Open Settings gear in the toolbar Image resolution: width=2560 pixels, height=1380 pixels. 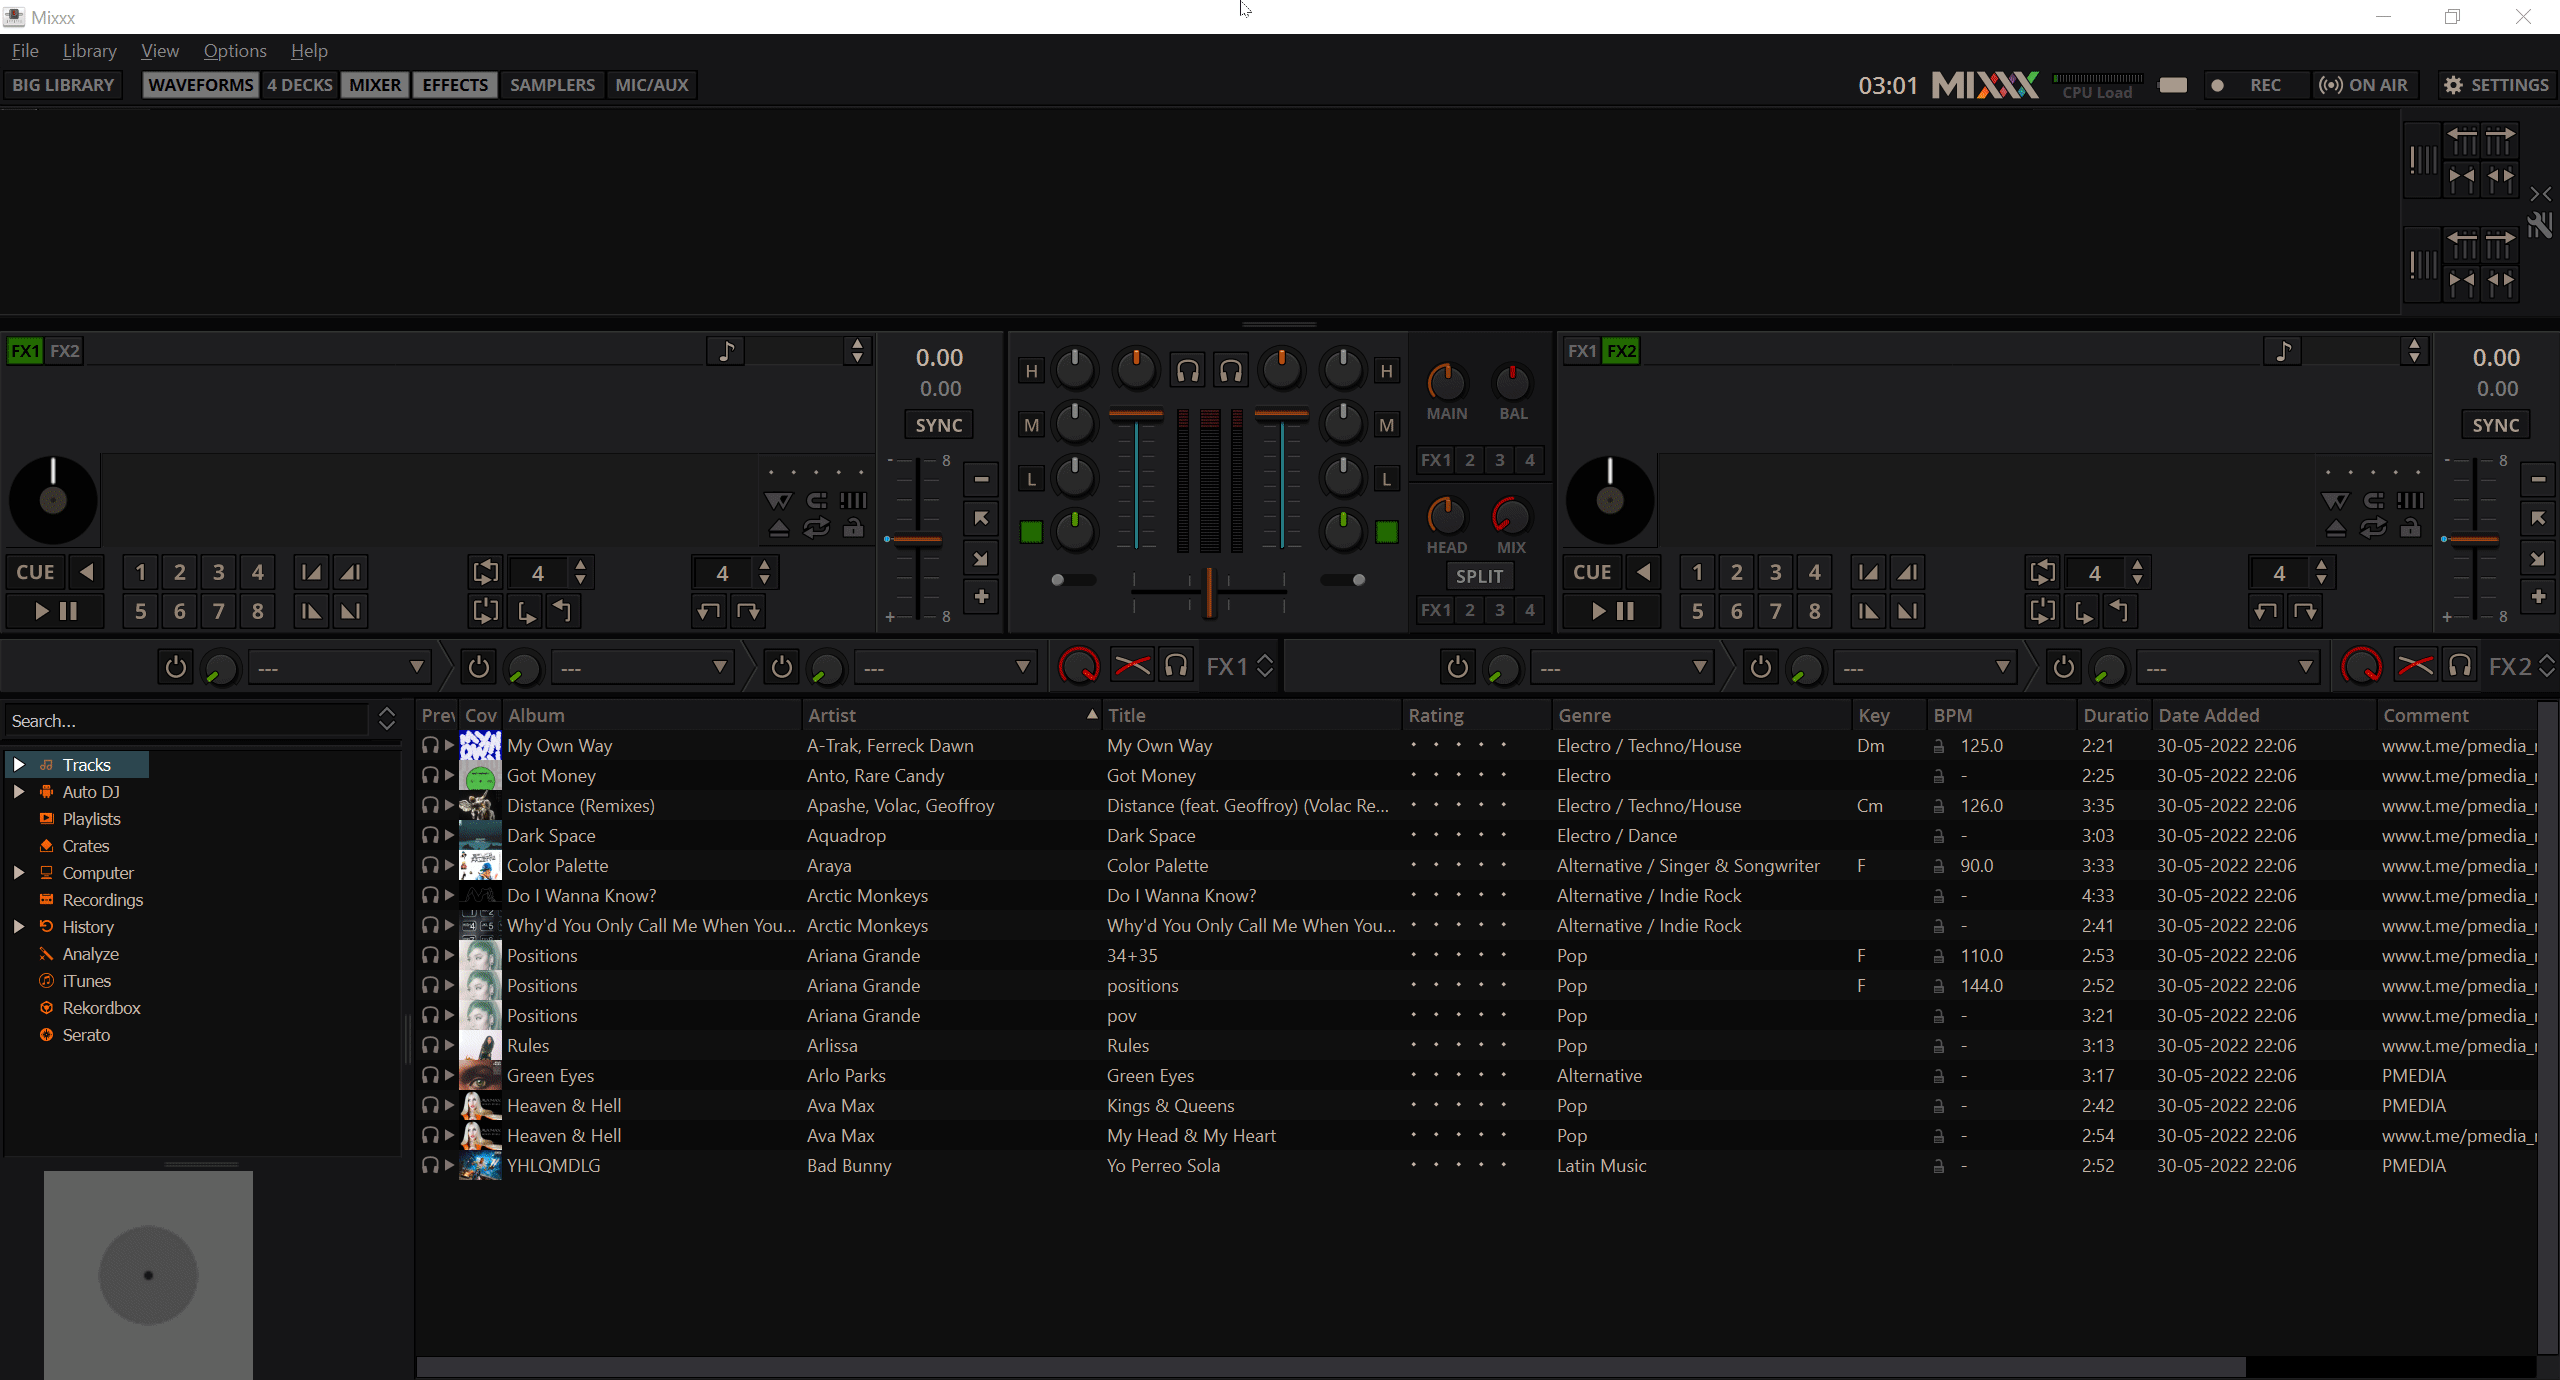(2496, 85)
